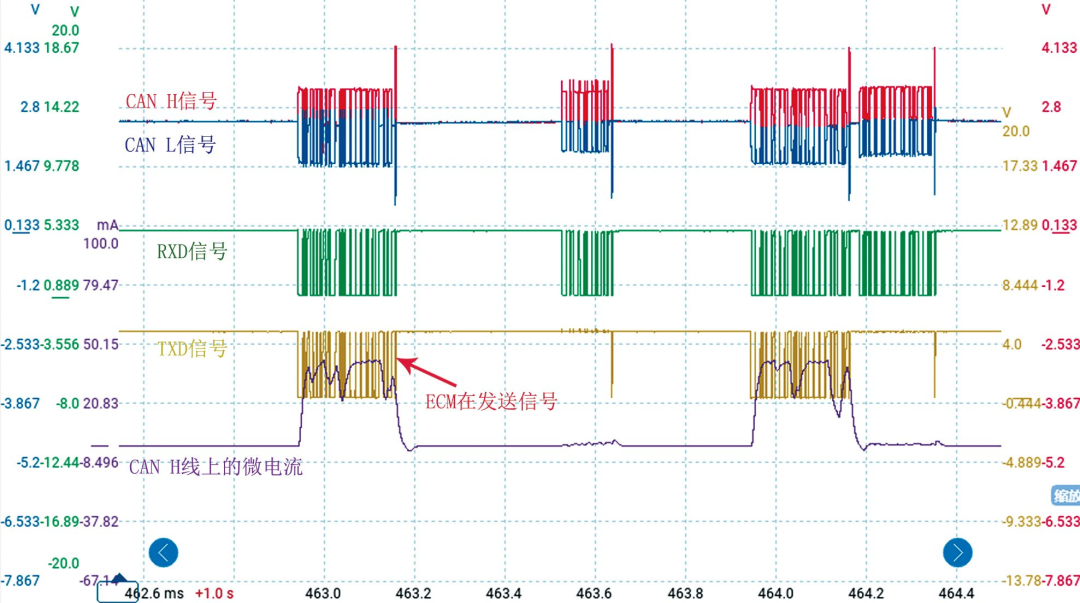Click the 463.2 time axis label
Image resolution: width=1080 pixels, height=603 pixels.
pos(413,593)
